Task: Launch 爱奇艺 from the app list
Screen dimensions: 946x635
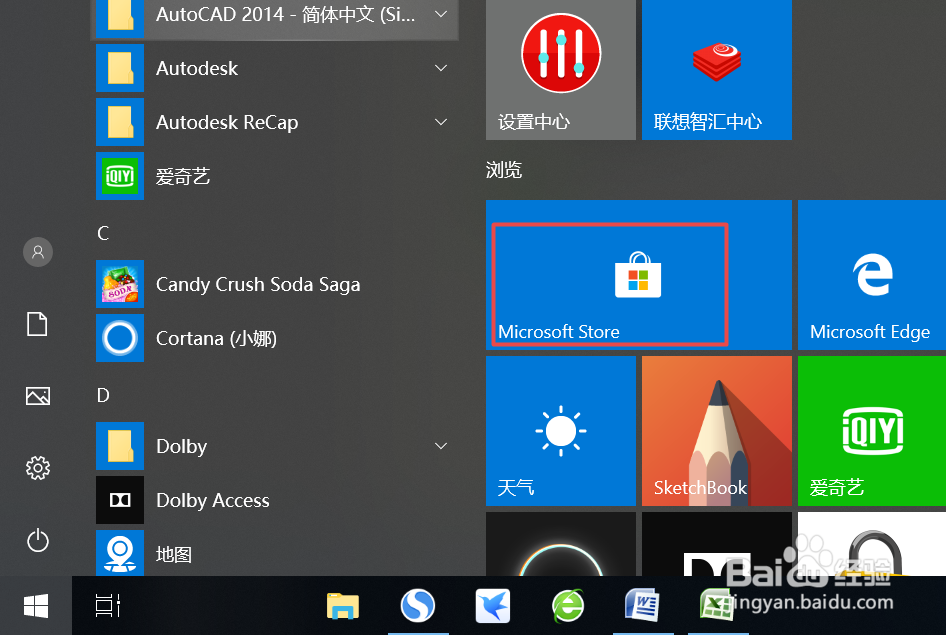Action: [276, 176]
